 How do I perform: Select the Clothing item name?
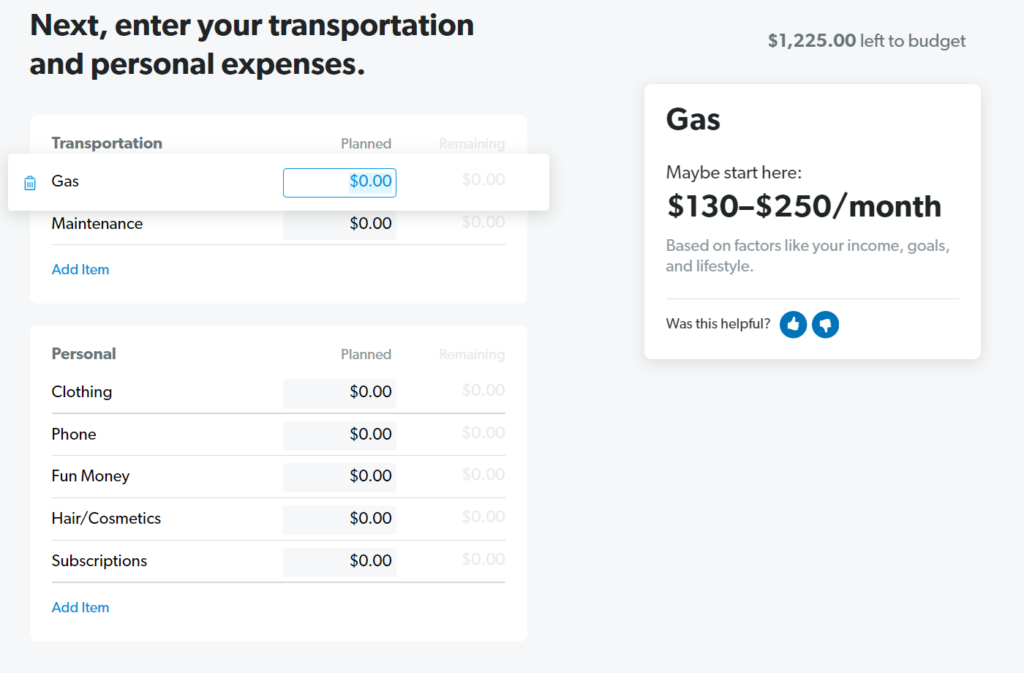(82, 391)
